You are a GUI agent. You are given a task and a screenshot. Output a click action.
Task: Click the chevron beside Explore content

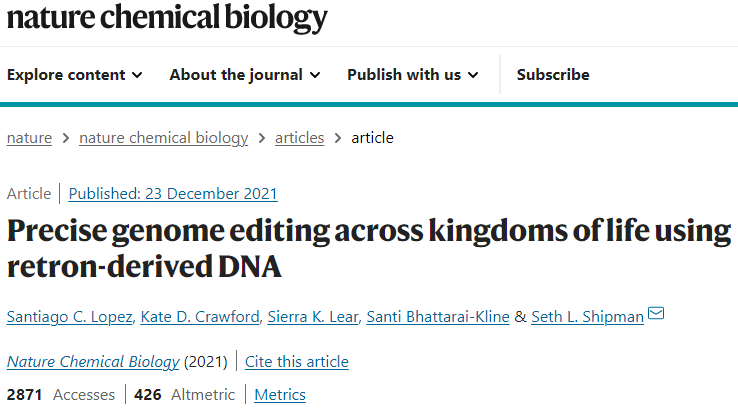137,75
